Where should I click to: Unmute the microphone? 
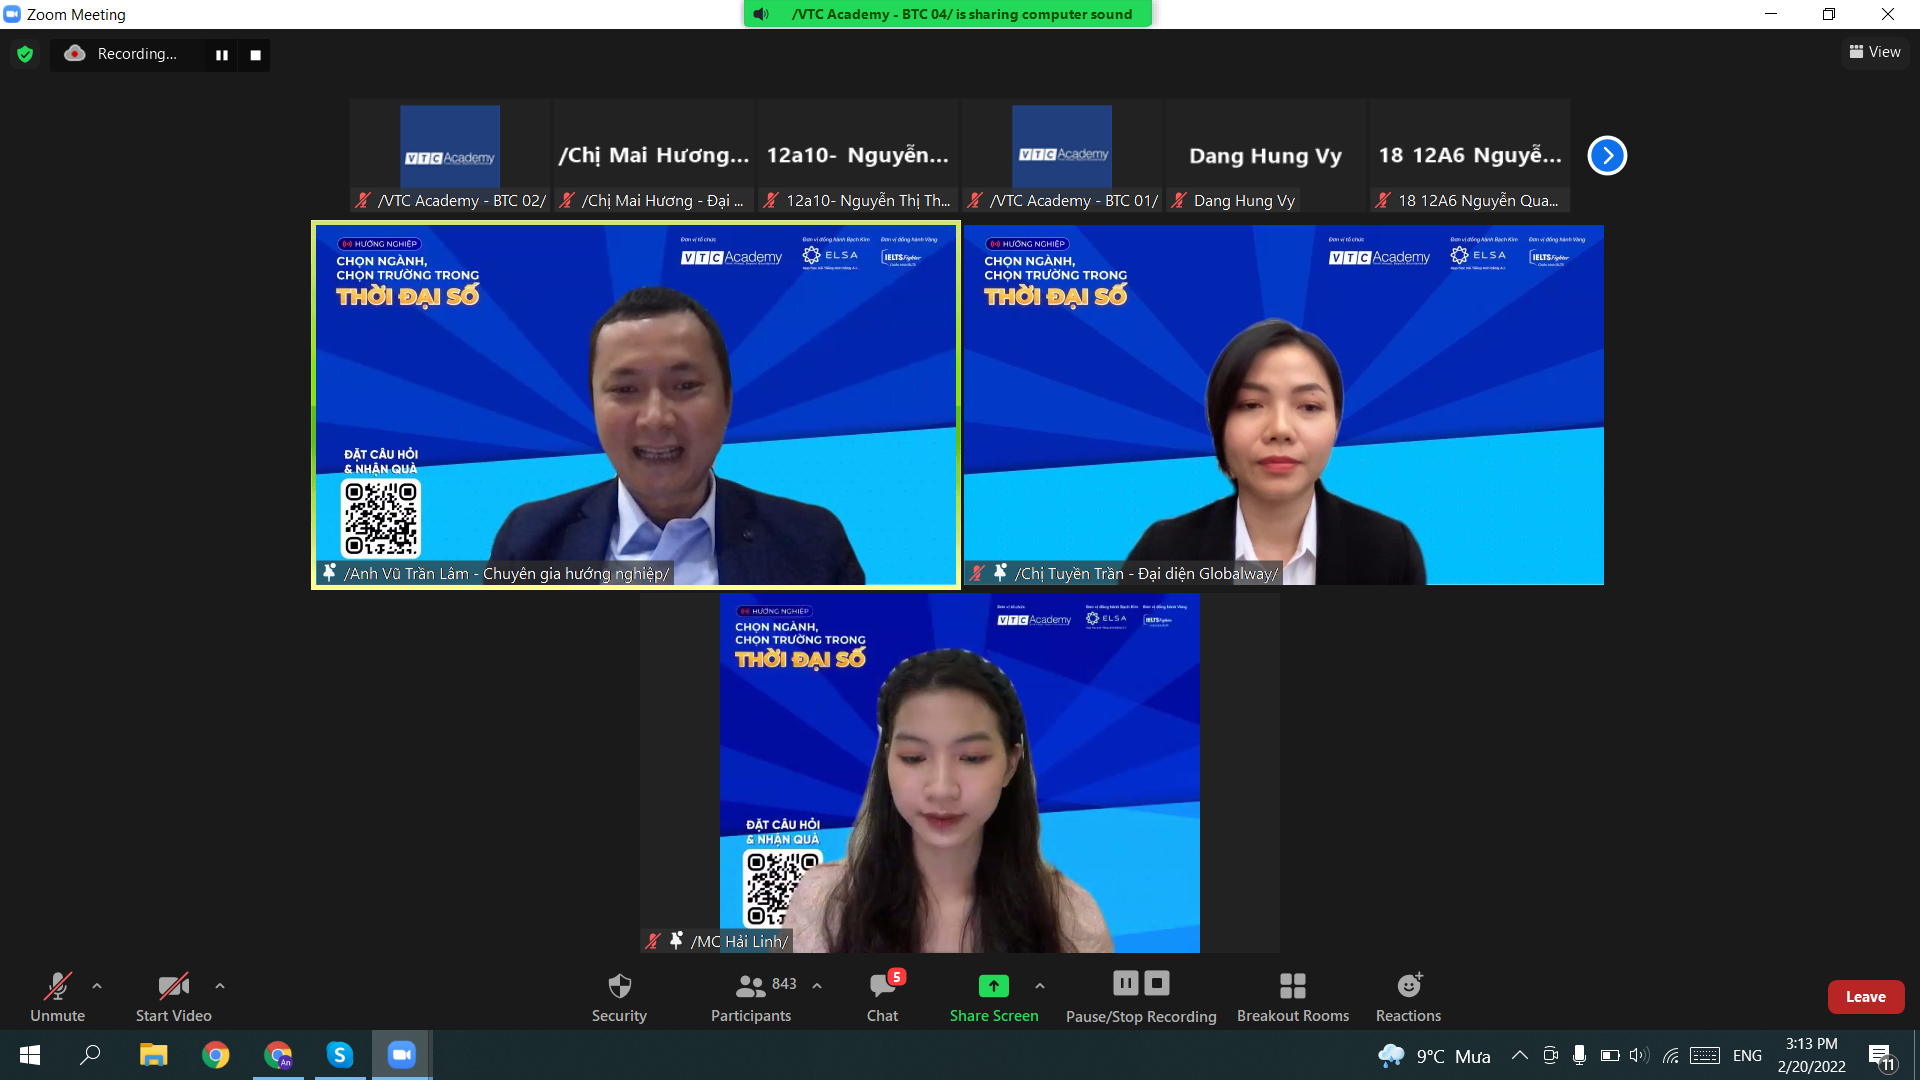(57, 997)
